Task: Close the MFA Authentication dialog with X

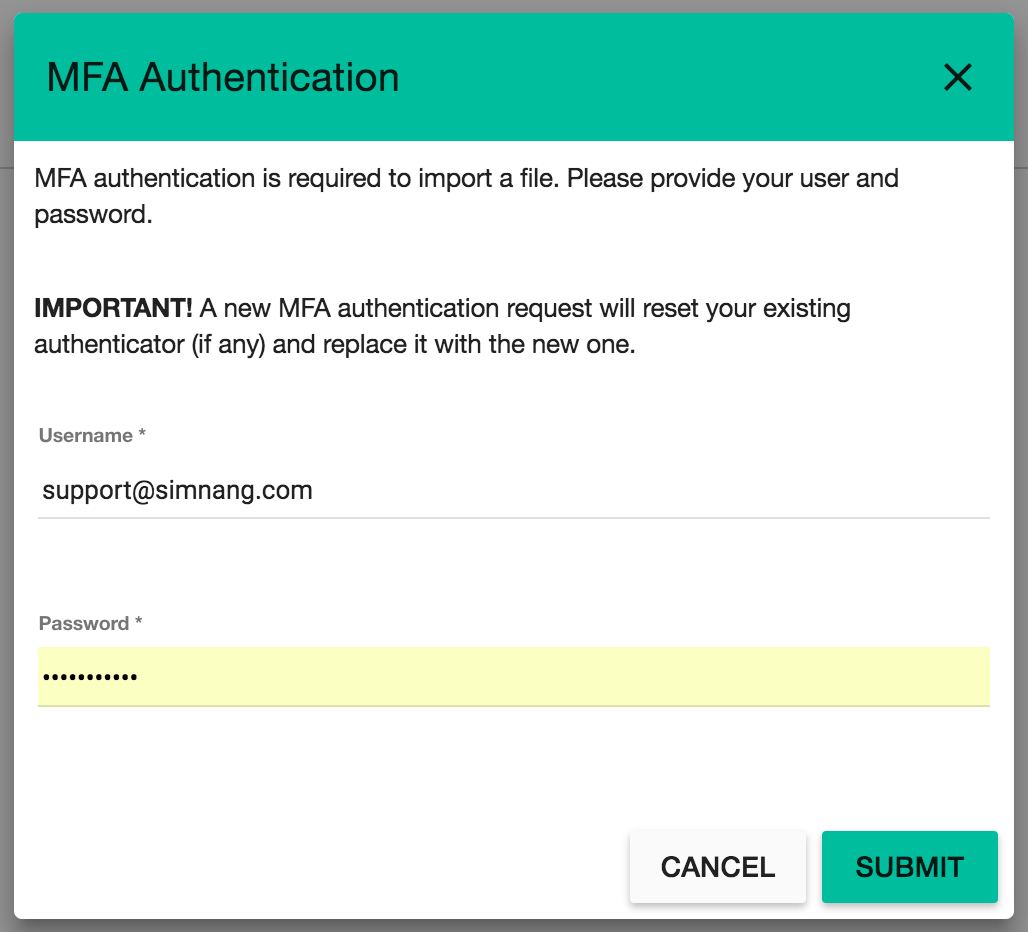Action: [x=957, y=77]
